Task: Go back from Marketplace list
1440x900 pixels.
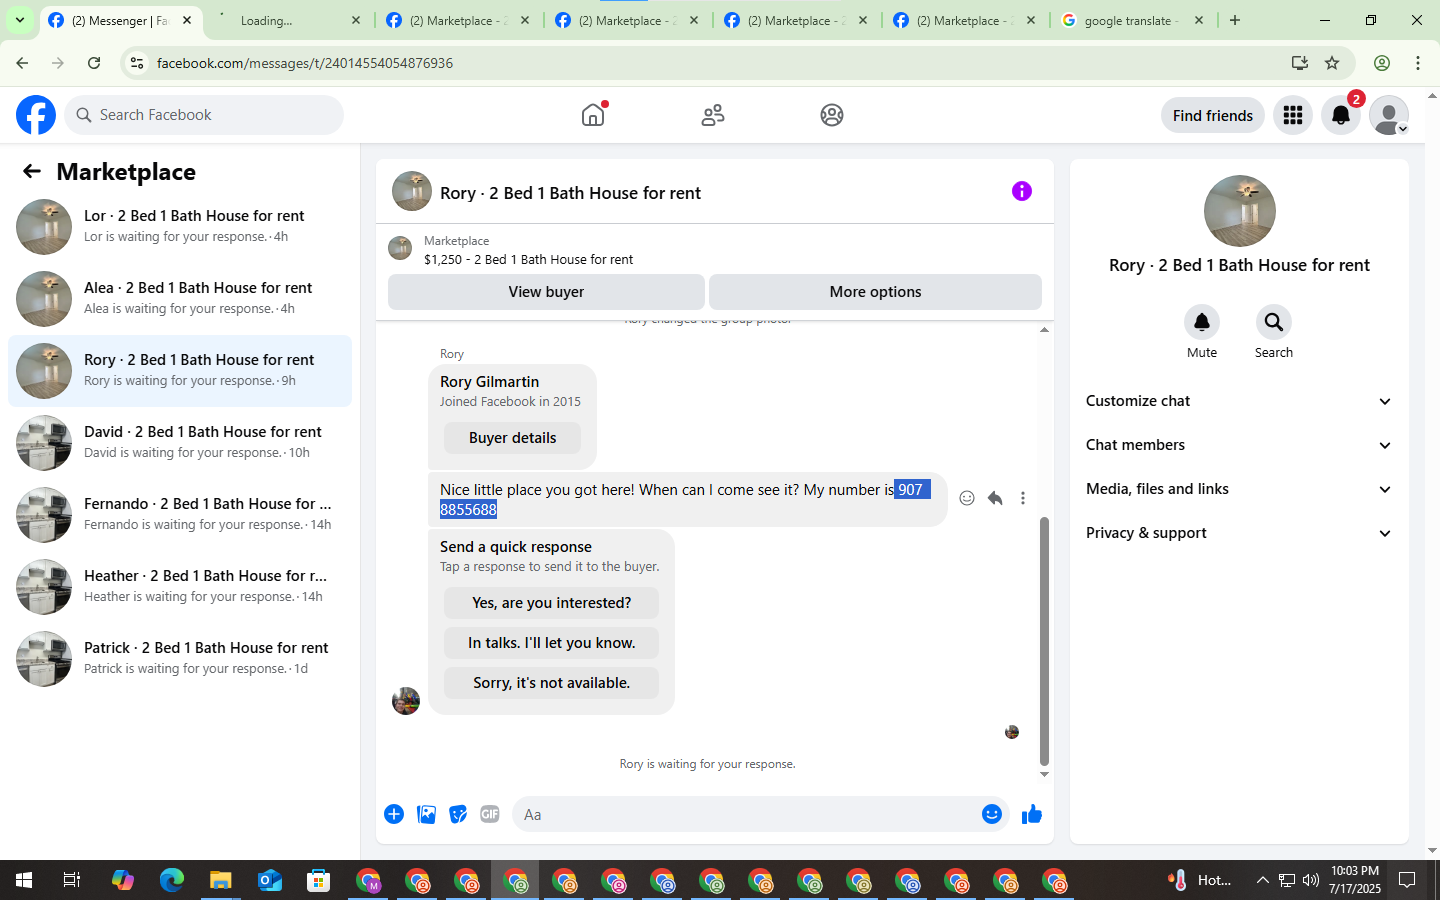Action: 32,171
